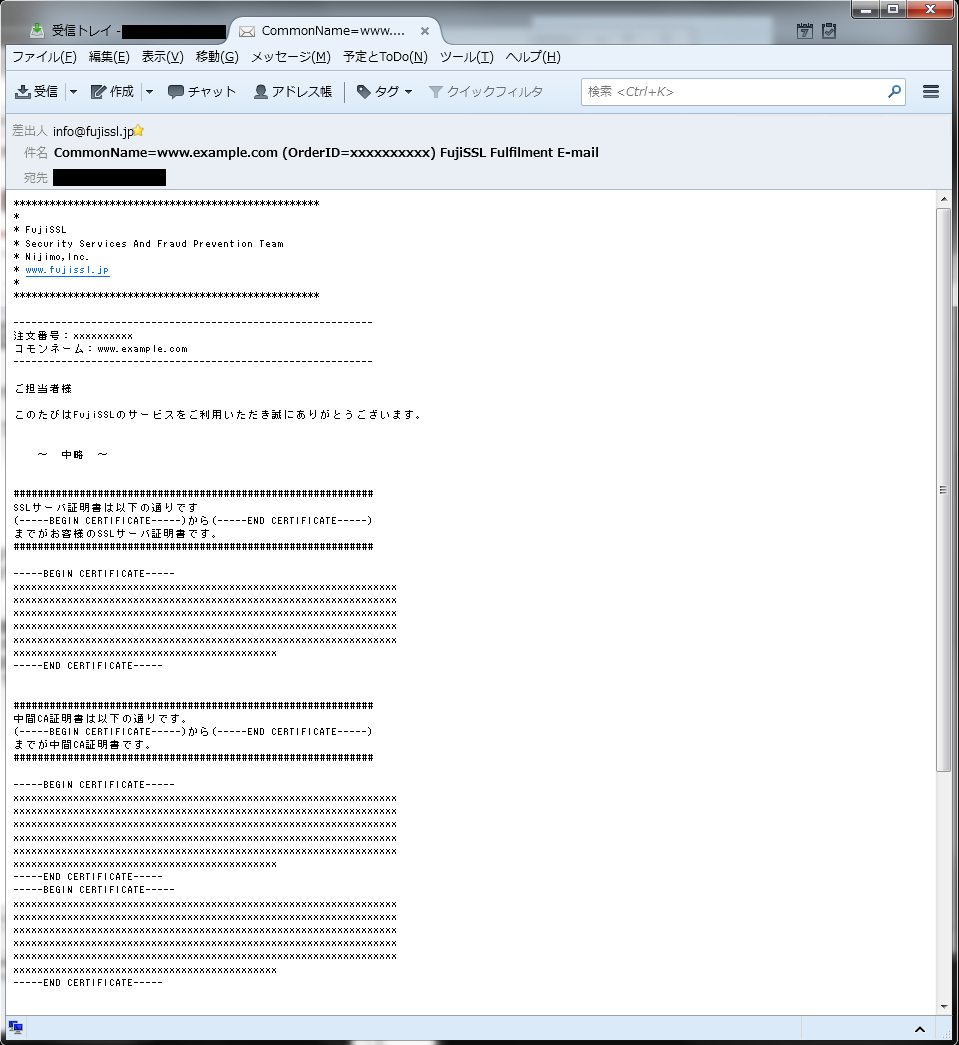The image size is (959, 1045).
Task: Click the online status icon in status bar
Action: (x=15, y=1028)
